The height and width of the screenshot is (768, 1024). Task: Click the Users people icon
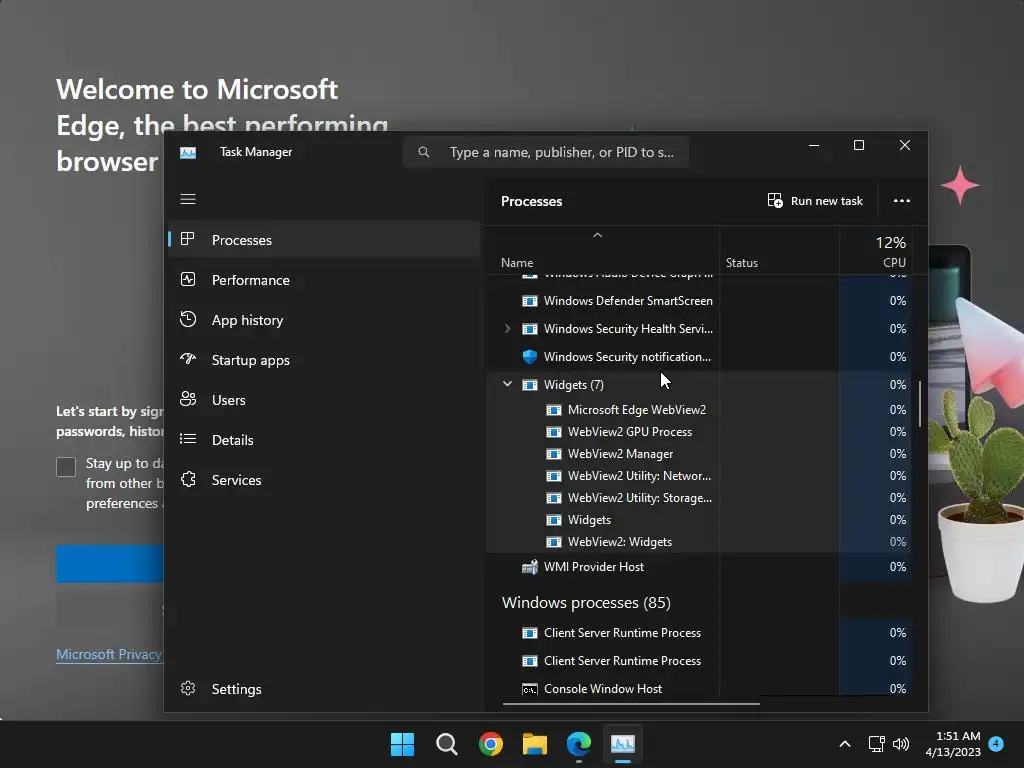[188, 399]
